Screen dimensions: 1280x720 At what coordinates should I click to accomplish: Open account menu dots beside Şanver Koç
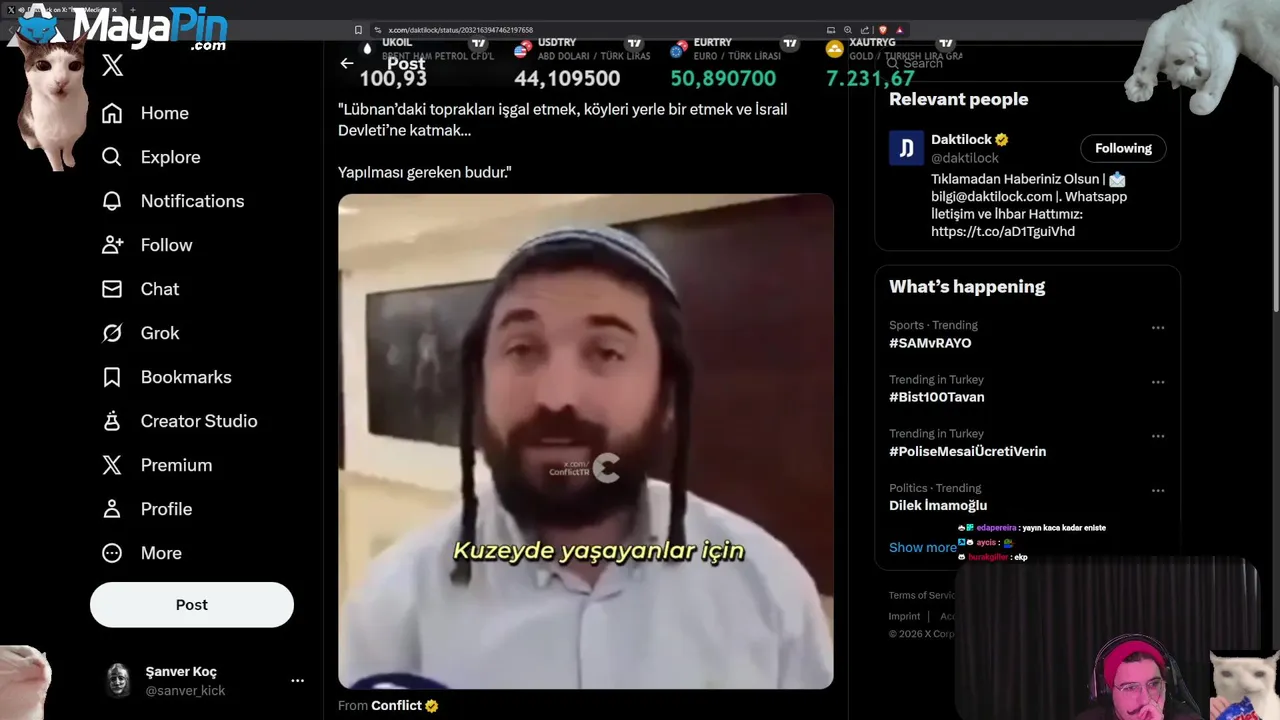(297, 680)
